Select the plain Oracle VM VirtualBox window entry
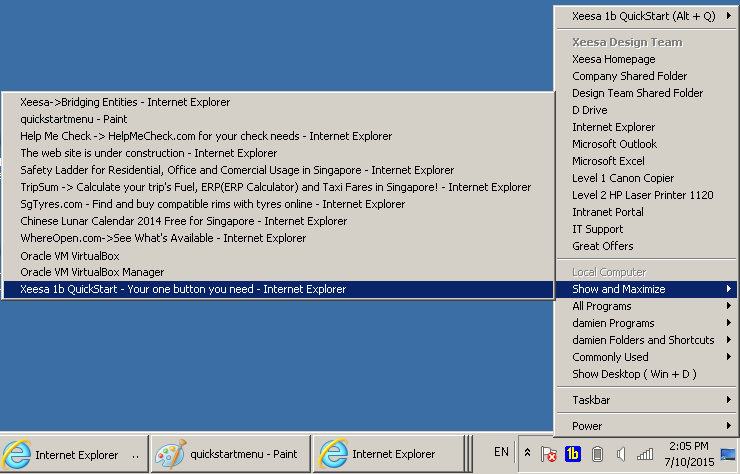This screenshot has width=740, height=474. coord(278,255)
